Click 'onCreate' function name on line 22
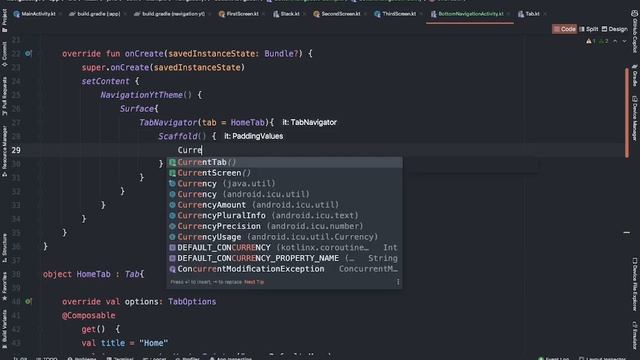 point(144,53)
